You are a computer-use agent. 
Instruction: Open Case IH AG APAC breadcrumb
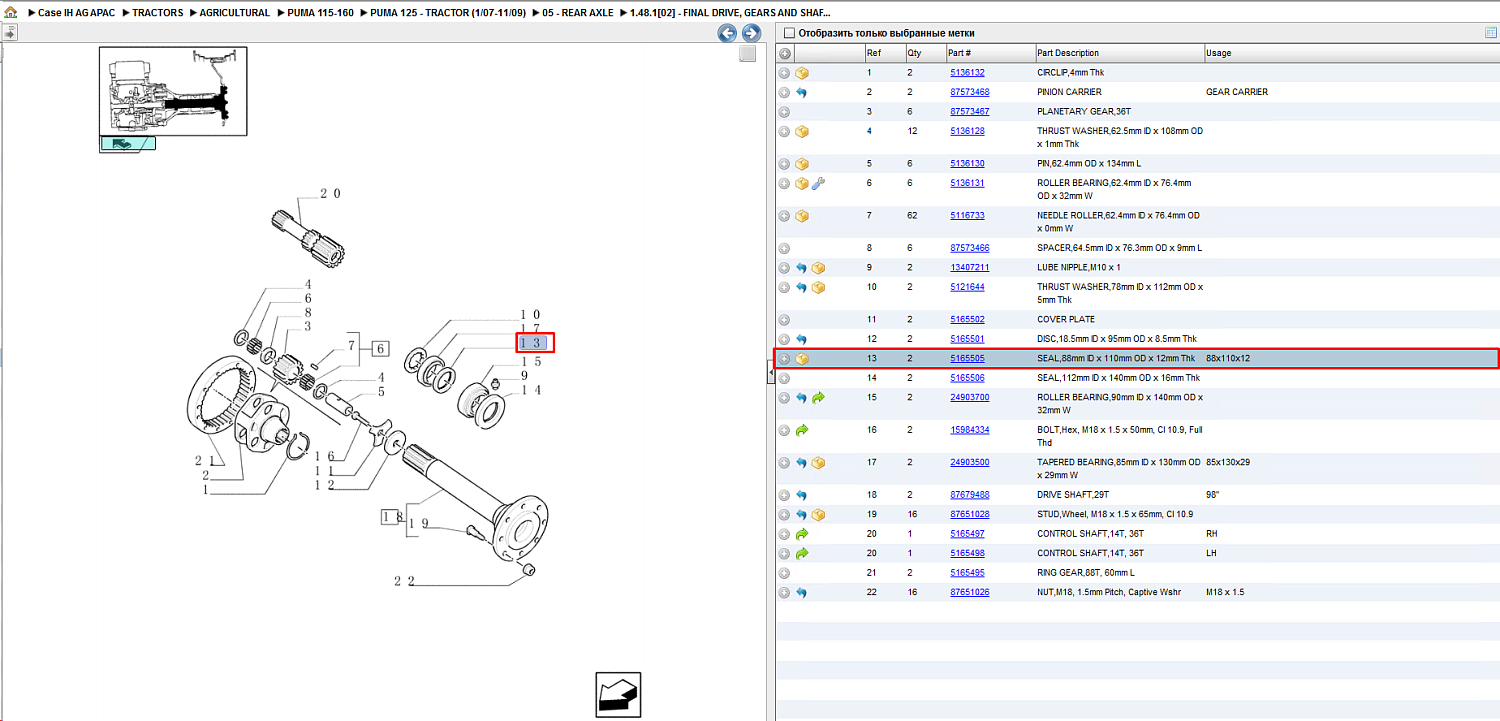click(75, 13)
